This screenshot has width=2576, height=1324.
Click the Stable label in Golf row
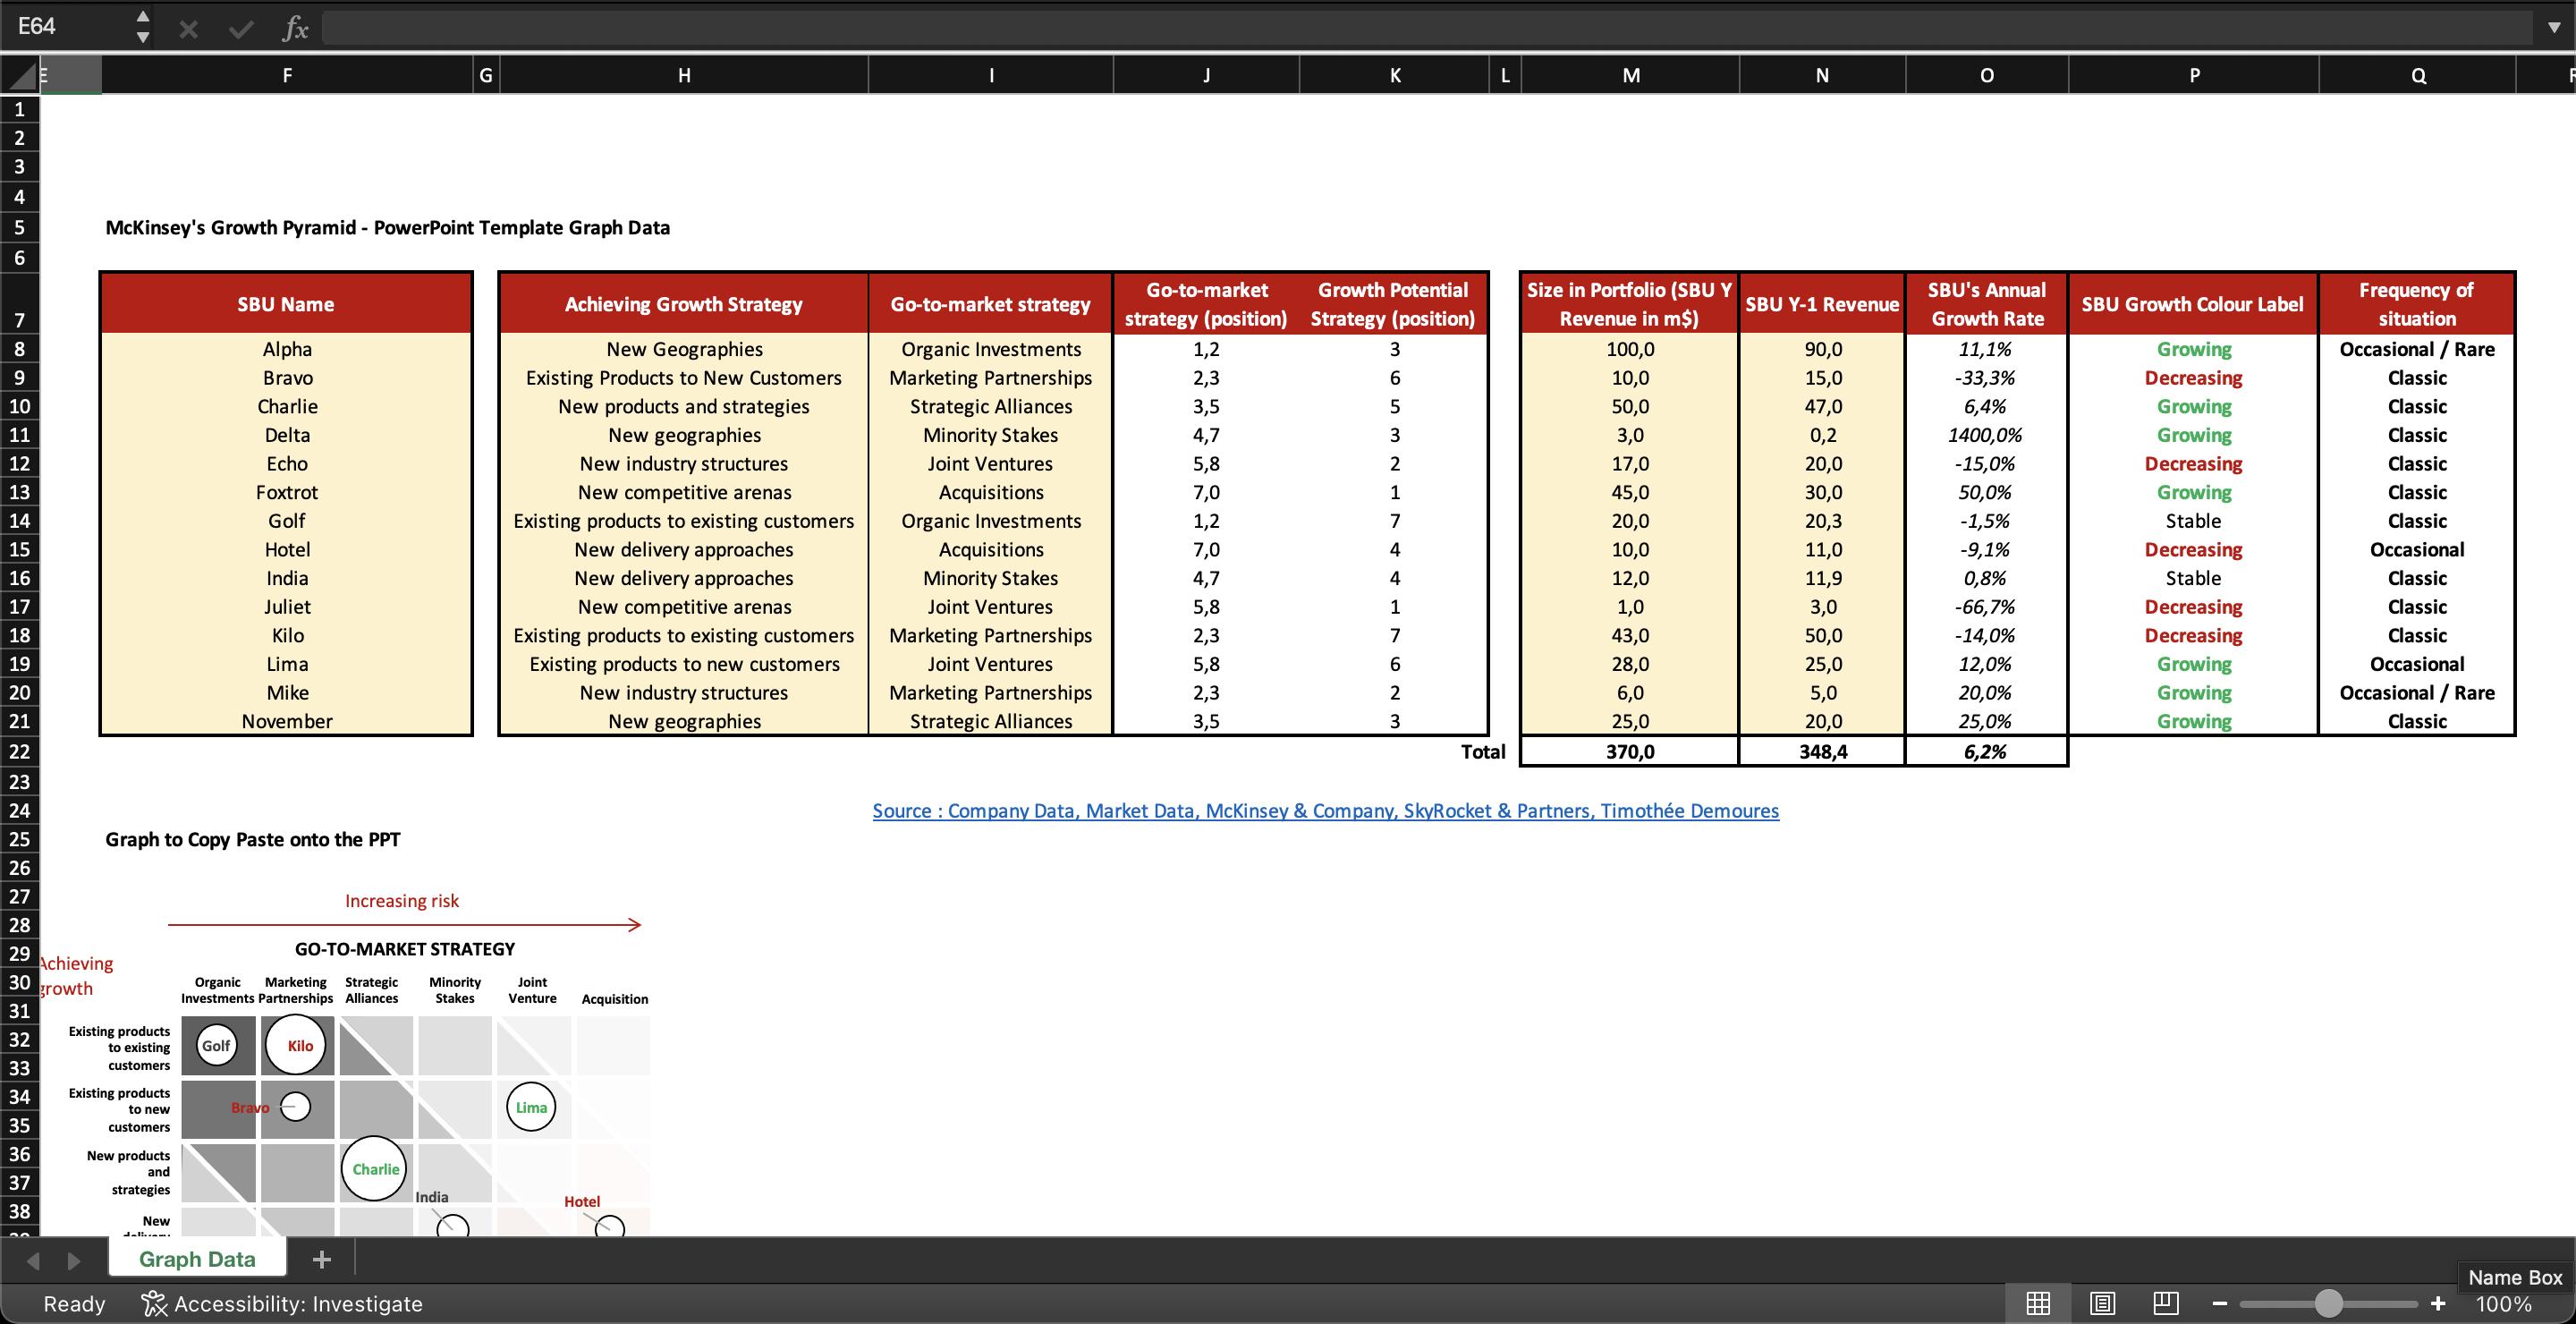pos(2193,521)
